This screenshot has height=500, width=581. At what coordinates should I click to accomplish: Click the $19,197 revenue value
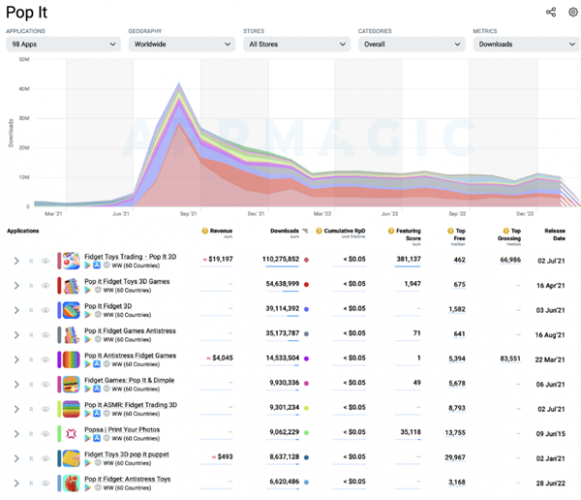click(x=220, y=259)
